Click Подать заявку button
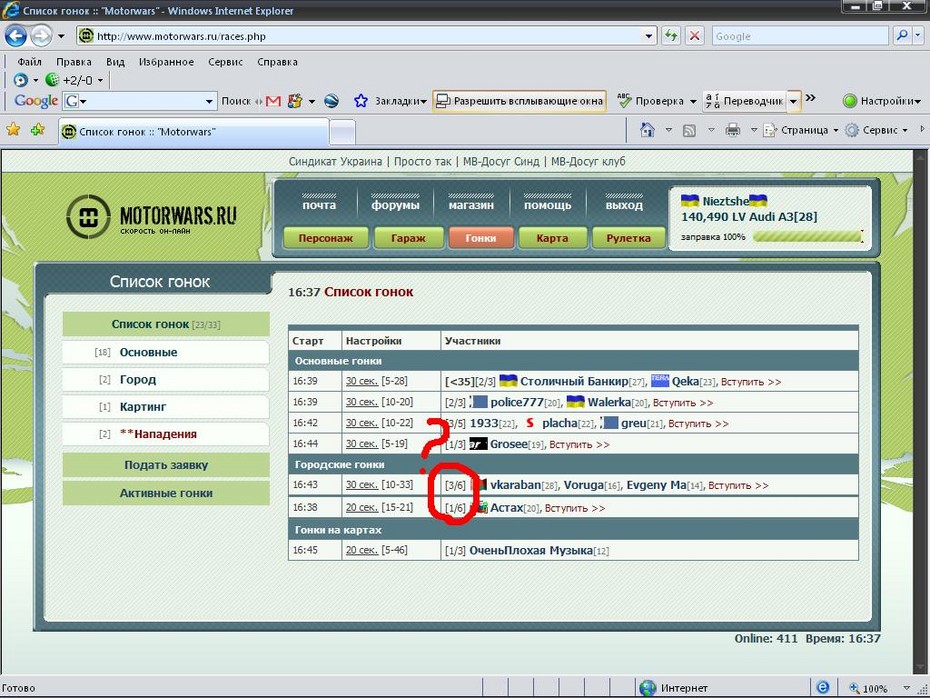The width and height of the screenshot is (930, 698). pos(166,465)
